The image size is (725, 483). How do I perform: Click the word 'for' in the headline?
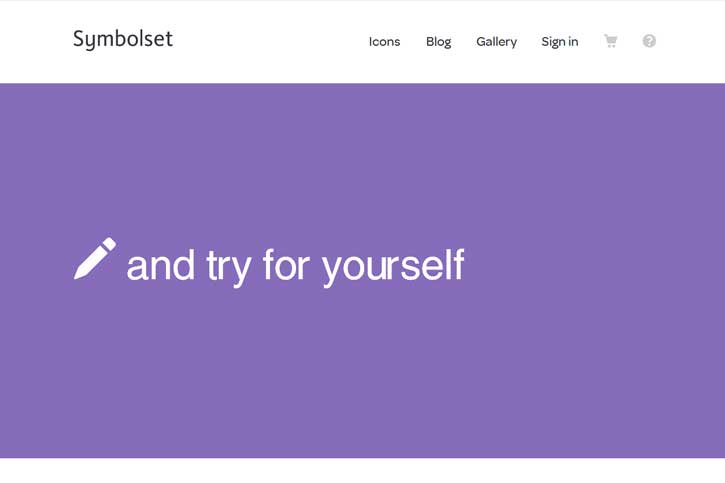coord(286,264)
